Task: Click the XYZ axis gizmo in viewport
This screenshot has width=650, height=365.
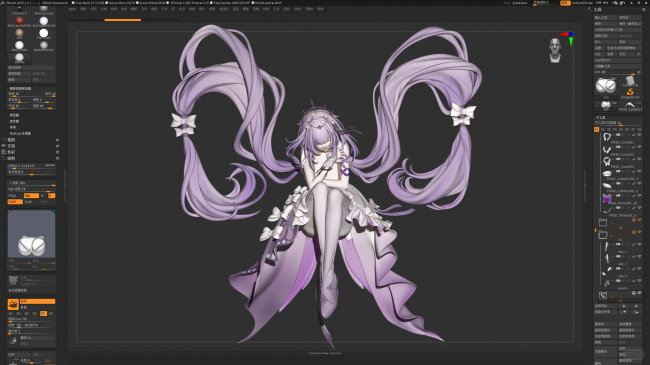Action: coord(569,38)
